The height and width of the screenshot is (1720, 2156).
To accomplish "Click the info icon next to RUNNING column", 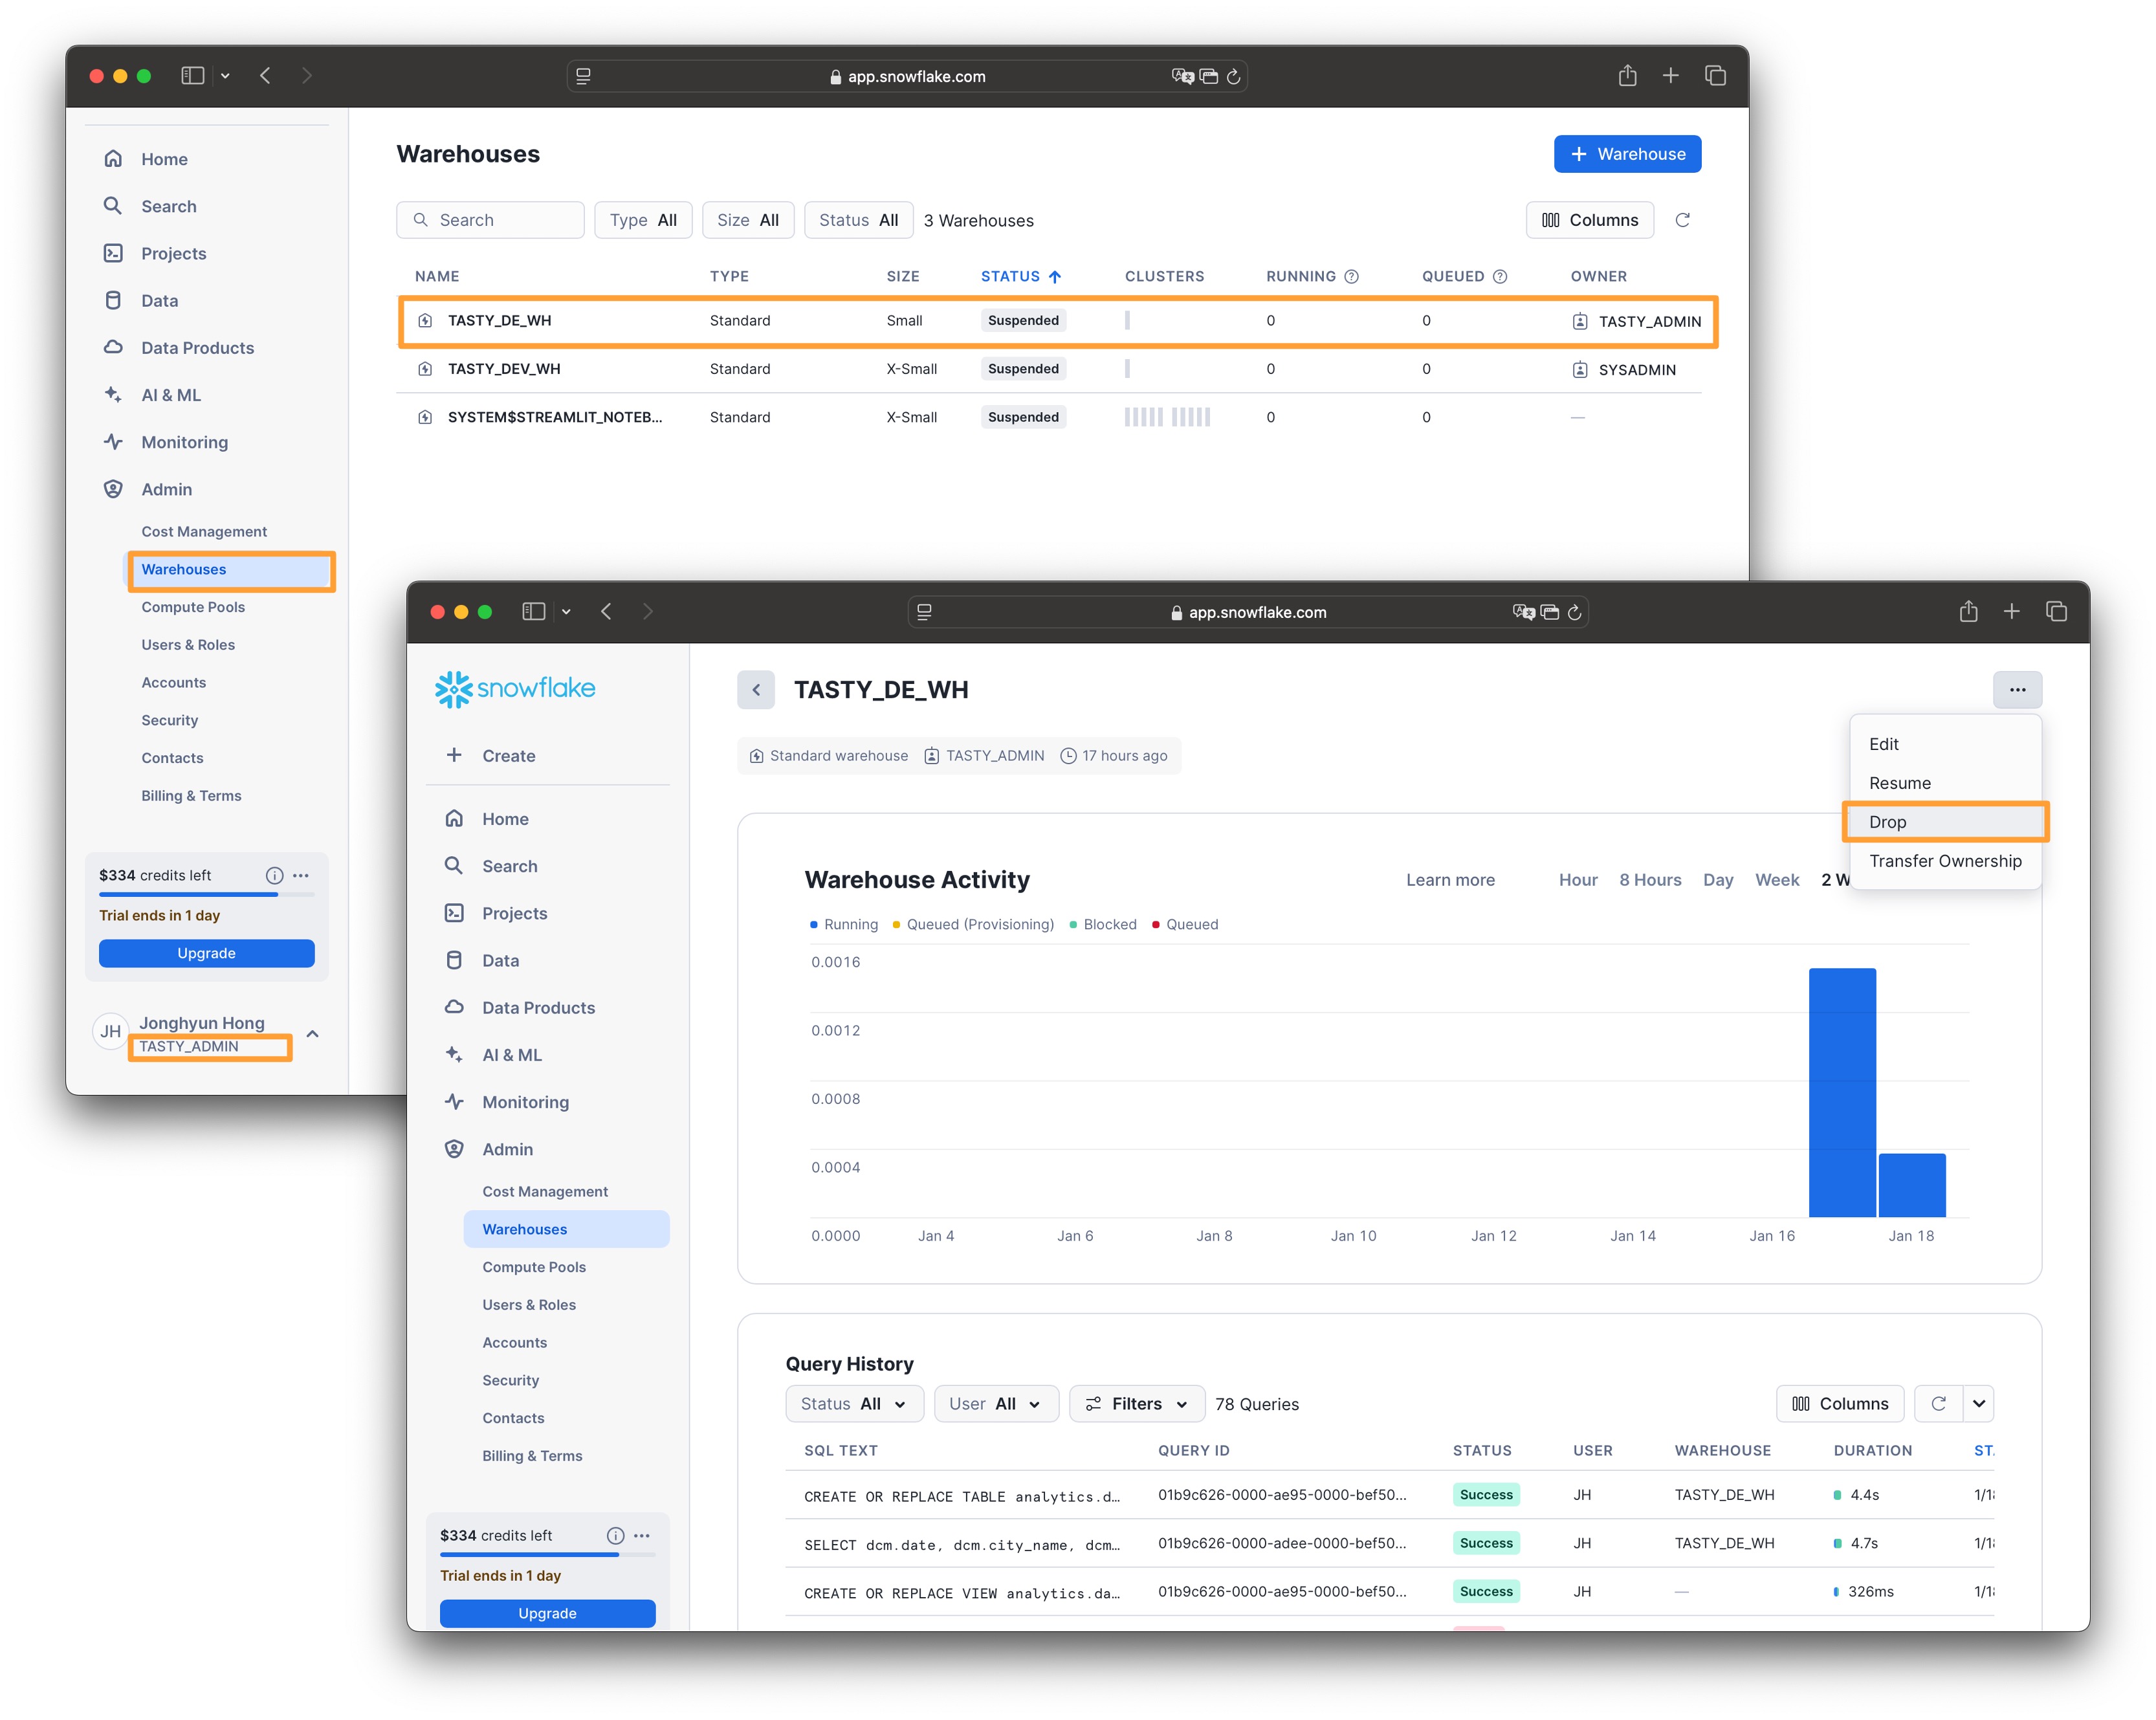I will (1351, 276).
